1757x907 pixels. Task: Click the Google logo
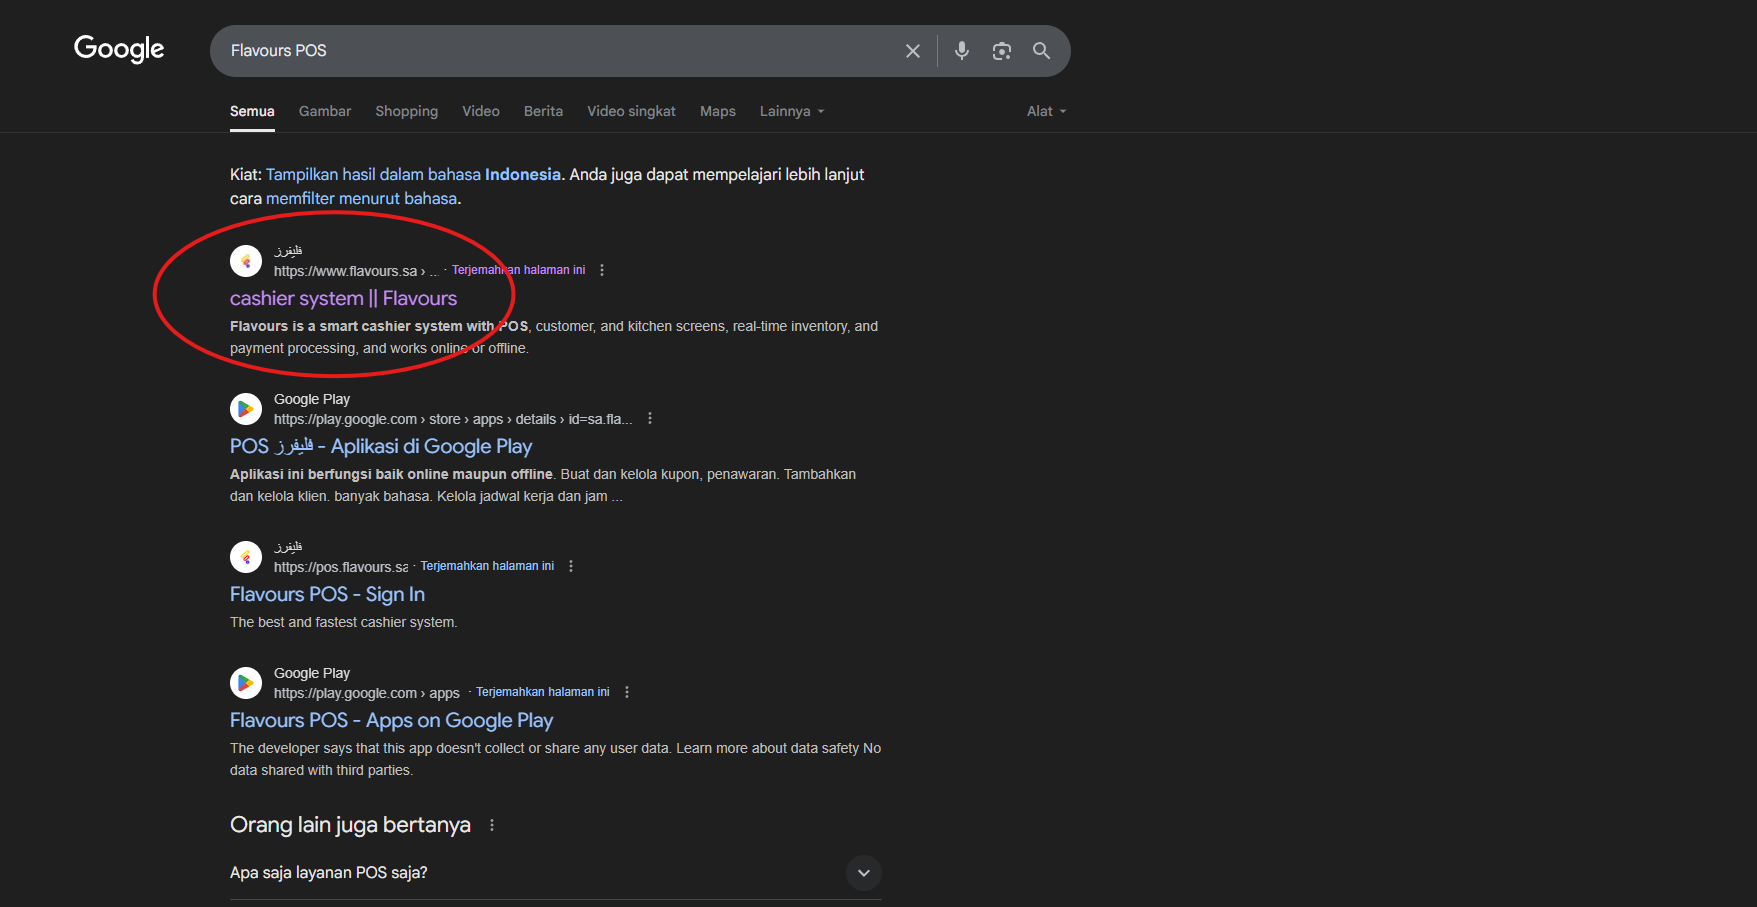coord(119,49)
